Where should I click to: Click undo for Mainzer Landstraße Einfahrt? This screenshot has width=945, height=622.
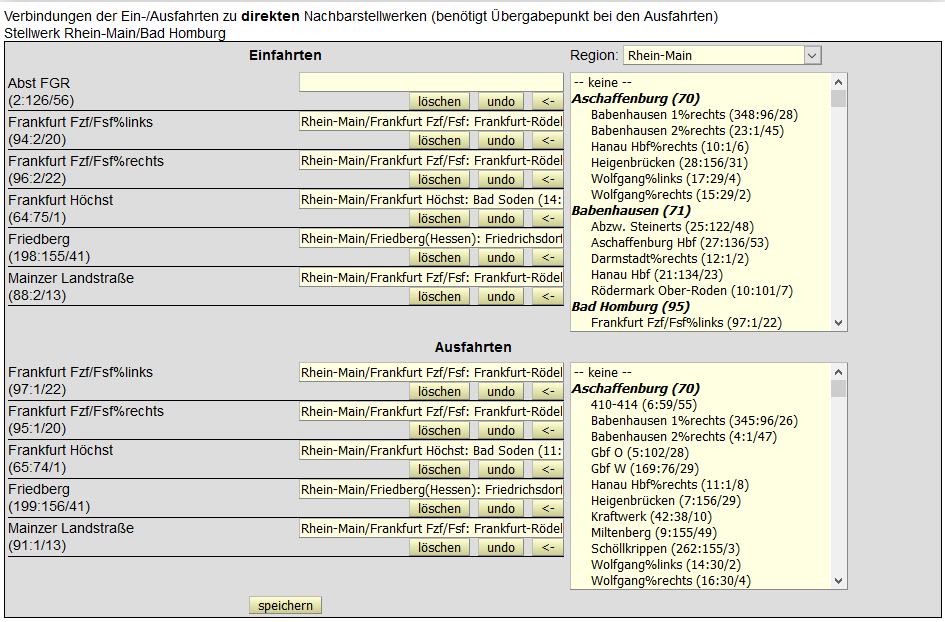click(x=501, y=296)
